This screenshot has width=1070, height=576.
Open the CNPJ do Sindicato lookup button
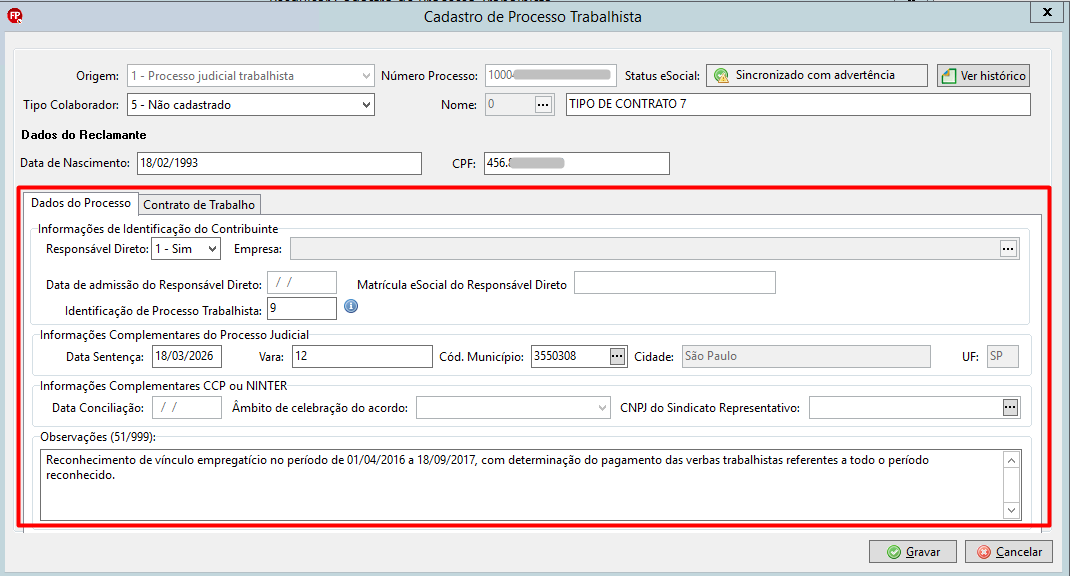(x=1010, y=408)
